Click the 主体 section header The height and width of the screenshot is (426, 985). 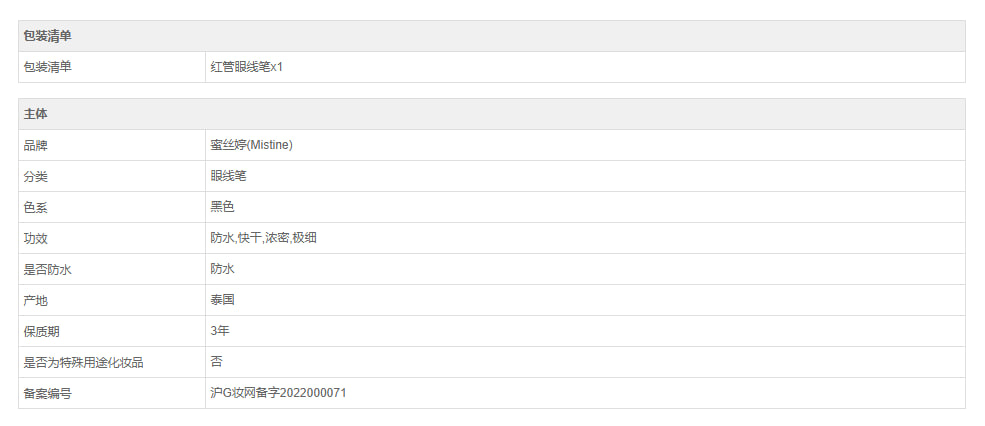(x=35, y=114)
